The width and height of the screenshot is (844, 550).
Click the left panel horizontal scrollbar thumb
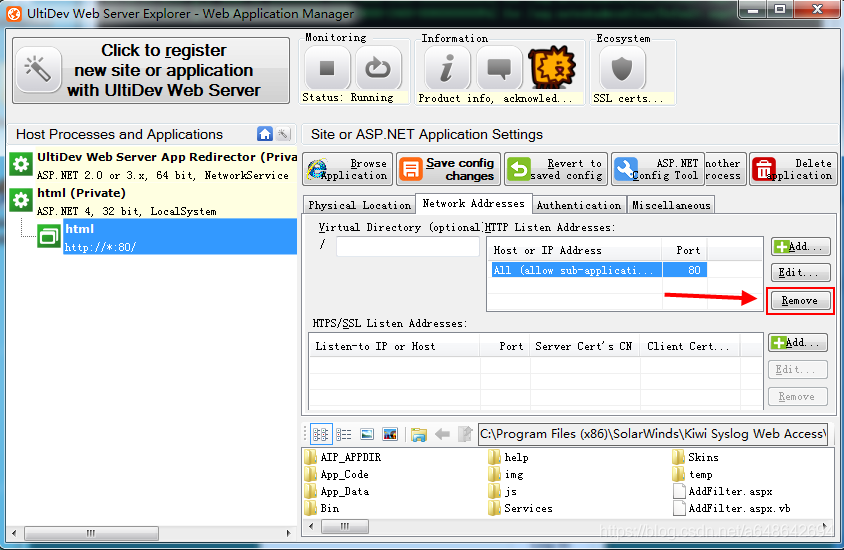click(x=91, y=533)
